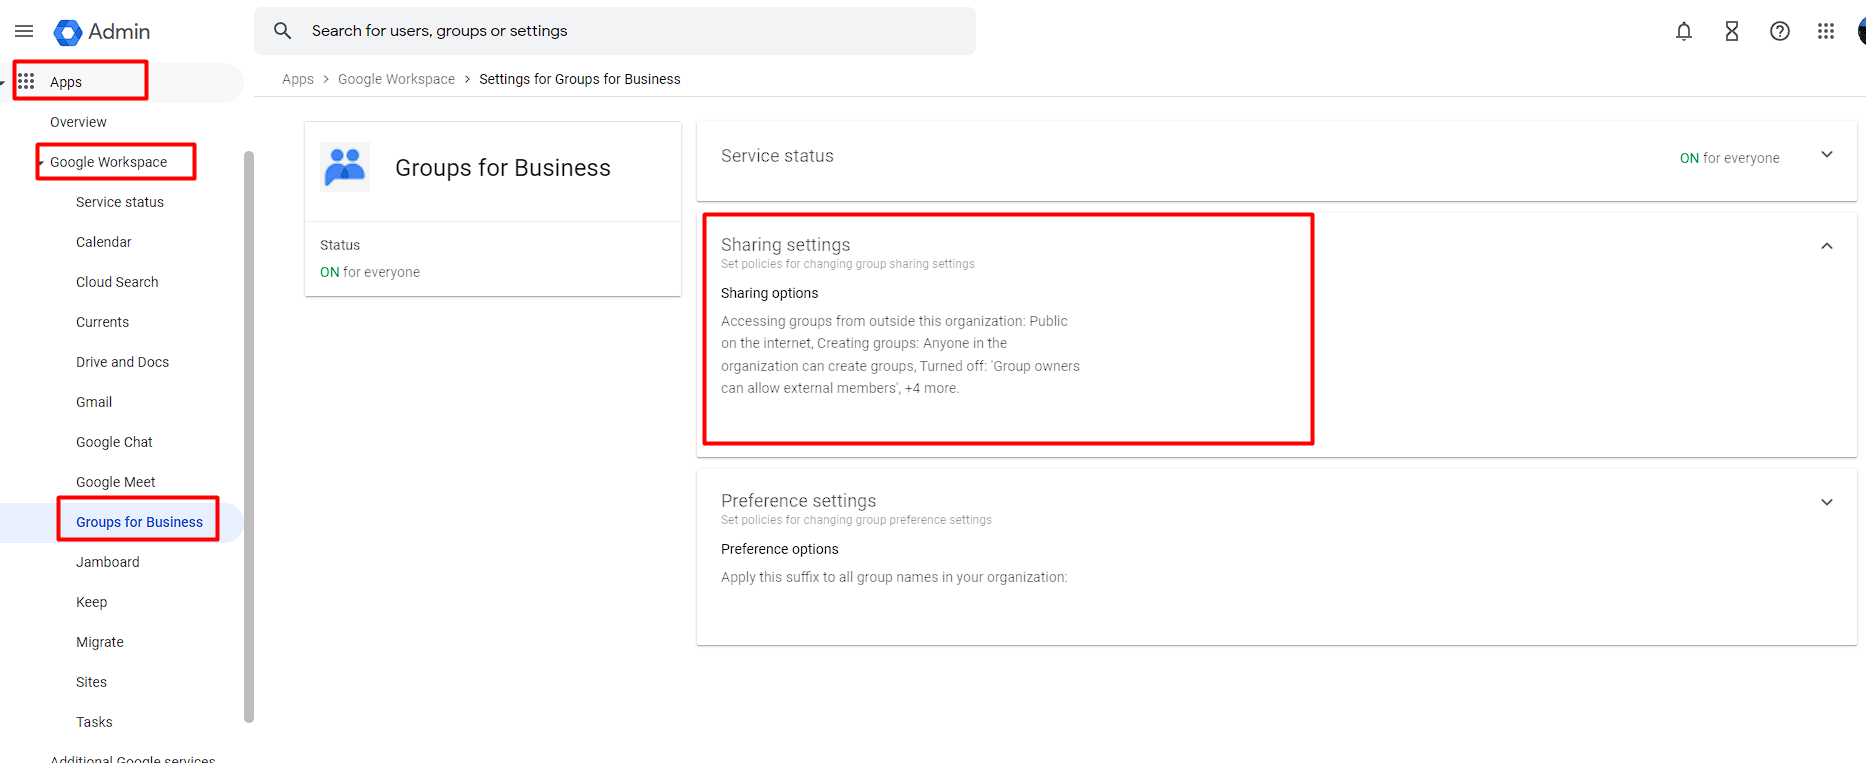Expand the Preference settings panel chevron
Screen dimensions: 1866x763
tap(1827, 502)
